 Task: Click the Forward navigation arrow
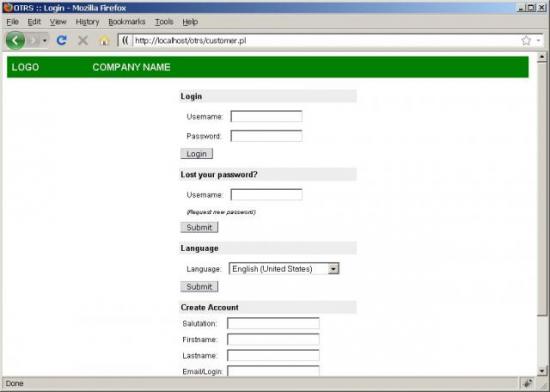point(34,41)
